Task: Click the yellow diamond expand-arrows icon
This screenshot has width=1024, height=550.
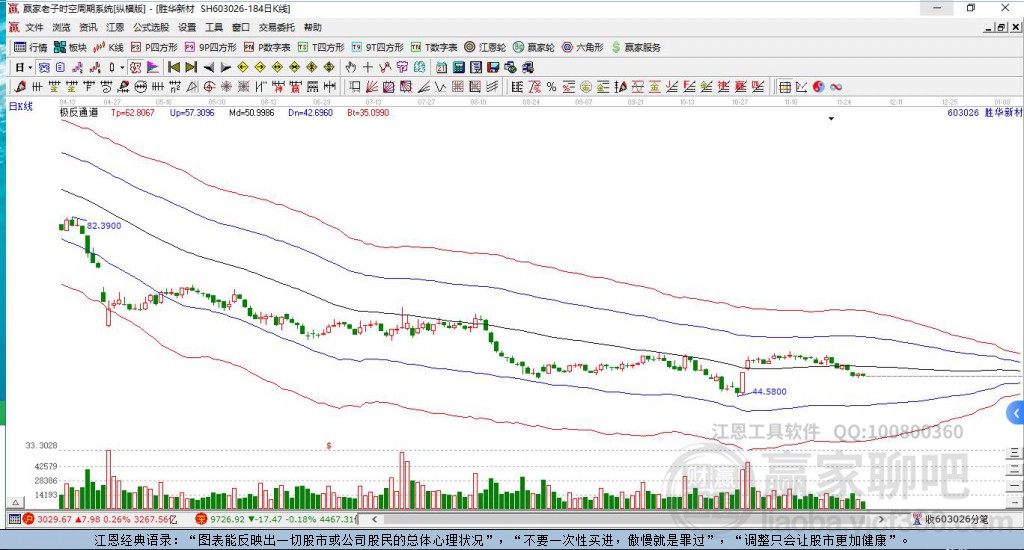Action: (278, 67)
